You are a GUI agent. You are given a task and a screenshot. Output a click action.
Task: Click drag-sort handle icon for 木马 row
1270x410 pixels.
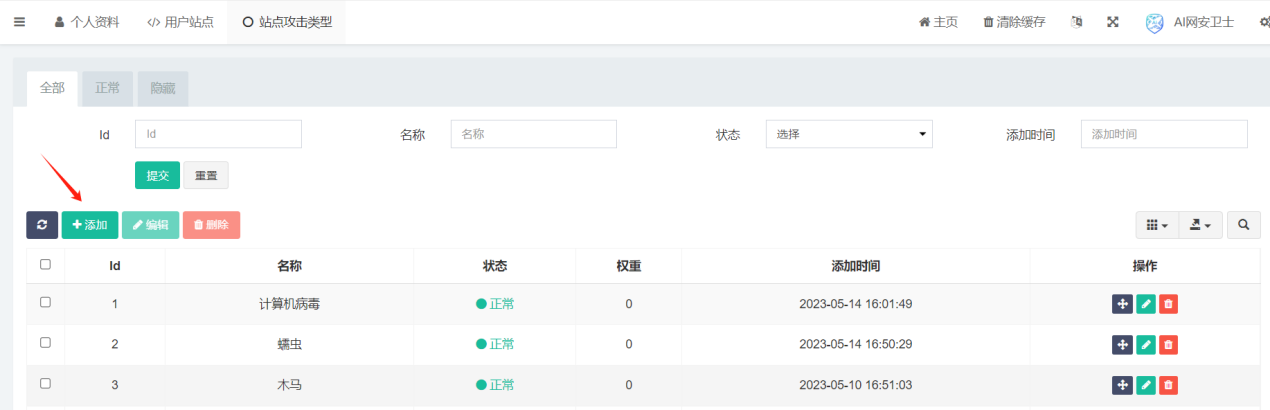pyautogui.click(x=1122, y=385)
